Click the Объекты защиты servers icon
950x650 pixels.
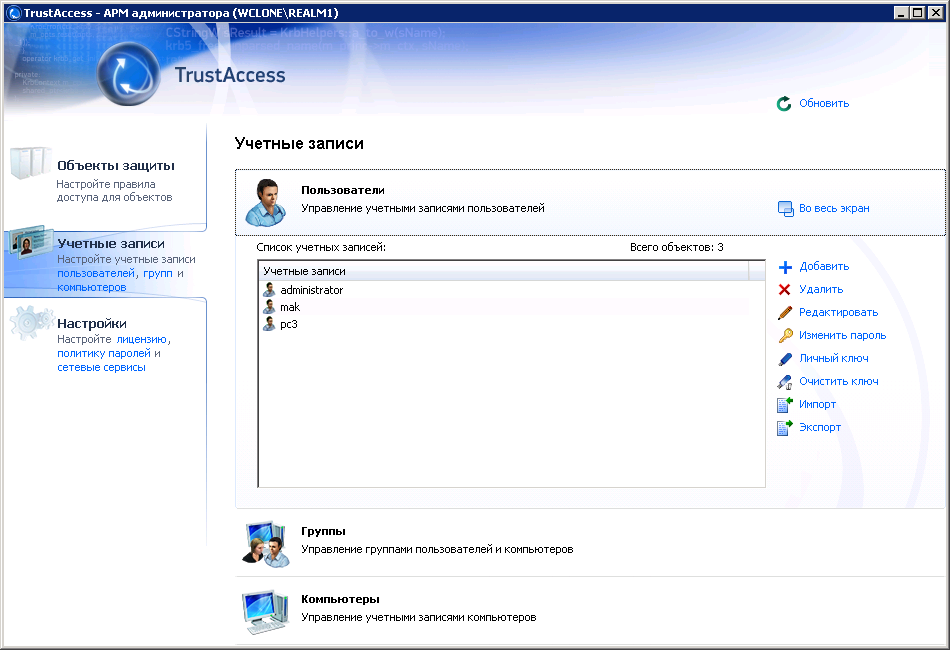30,162
